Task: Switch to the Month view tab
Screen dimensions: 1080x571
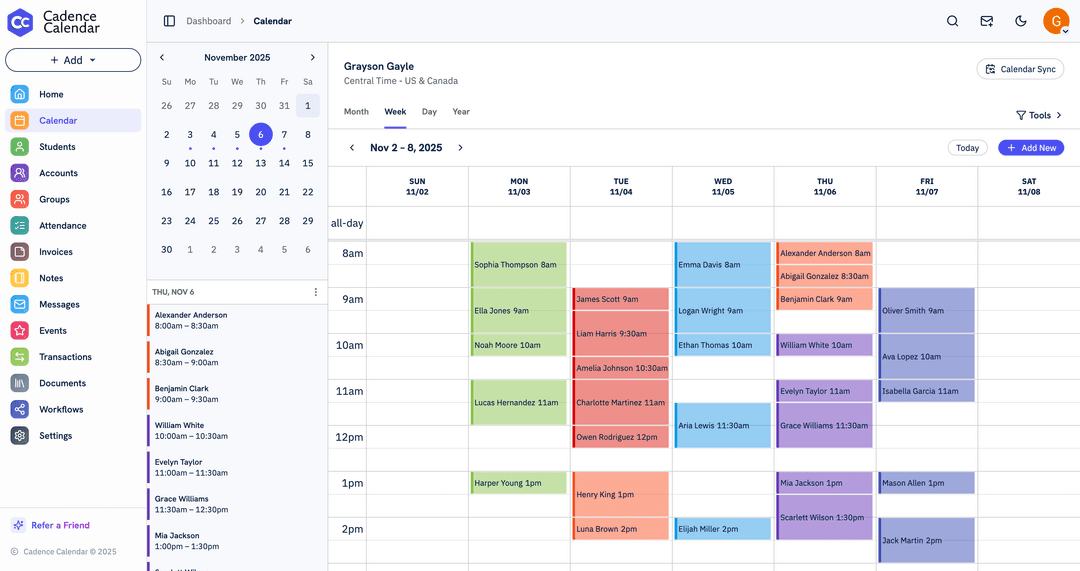Action: pyautogui.click(x=356, y=112)
